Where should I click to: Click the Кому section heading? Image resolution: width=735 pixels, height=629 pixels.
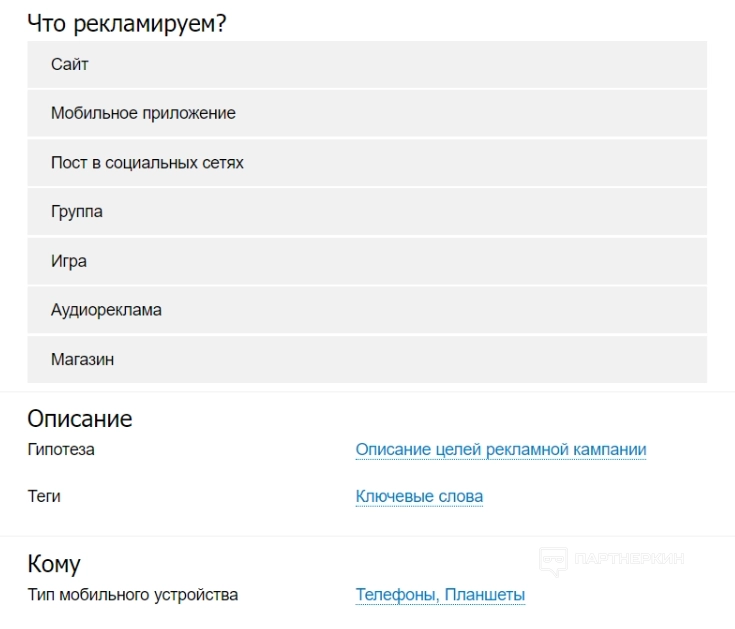pyautogui.click(x=54, y=564)
